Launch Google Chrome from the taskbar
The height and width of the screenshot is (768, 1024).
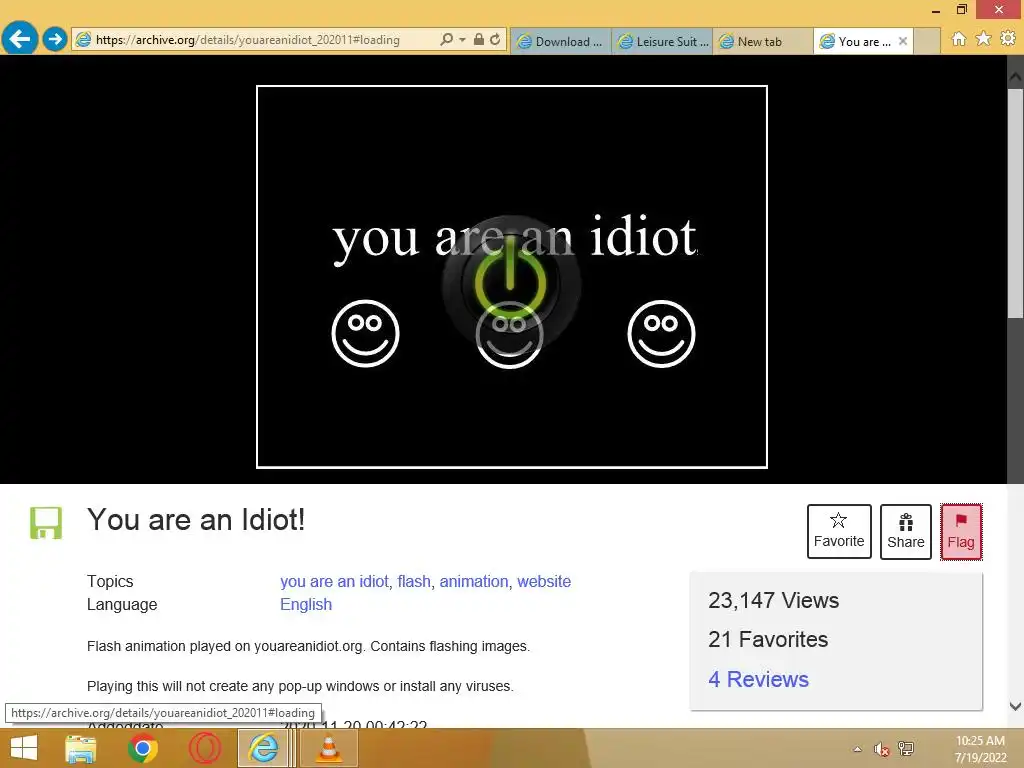(142, 748)
